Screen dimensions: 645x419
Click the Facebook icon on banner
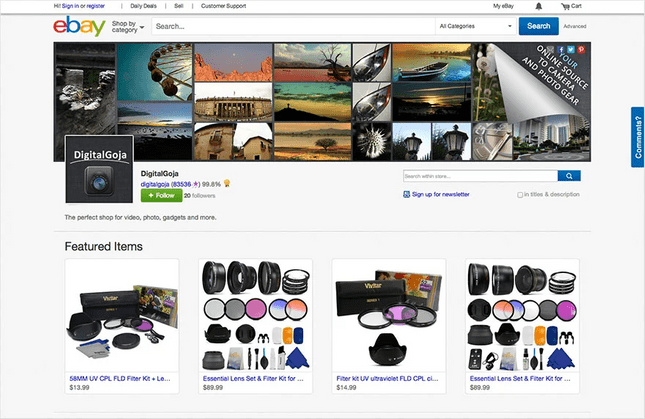click(560, 49)
